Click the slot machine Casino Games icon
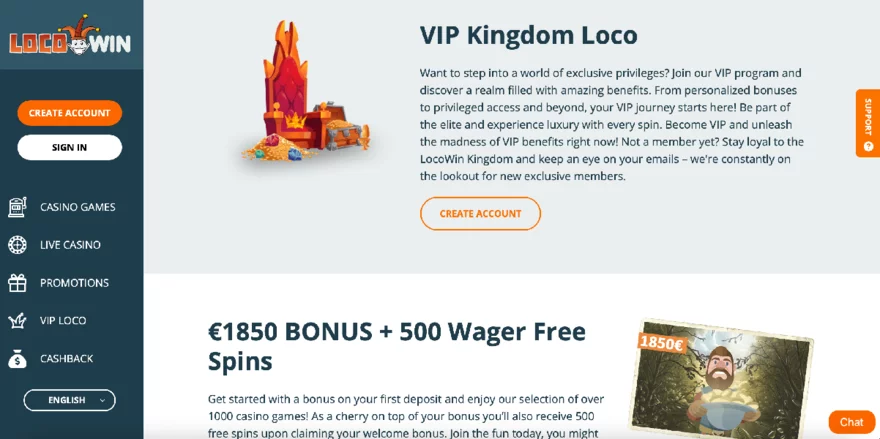 pyautogui.click(x=17, y=207)
